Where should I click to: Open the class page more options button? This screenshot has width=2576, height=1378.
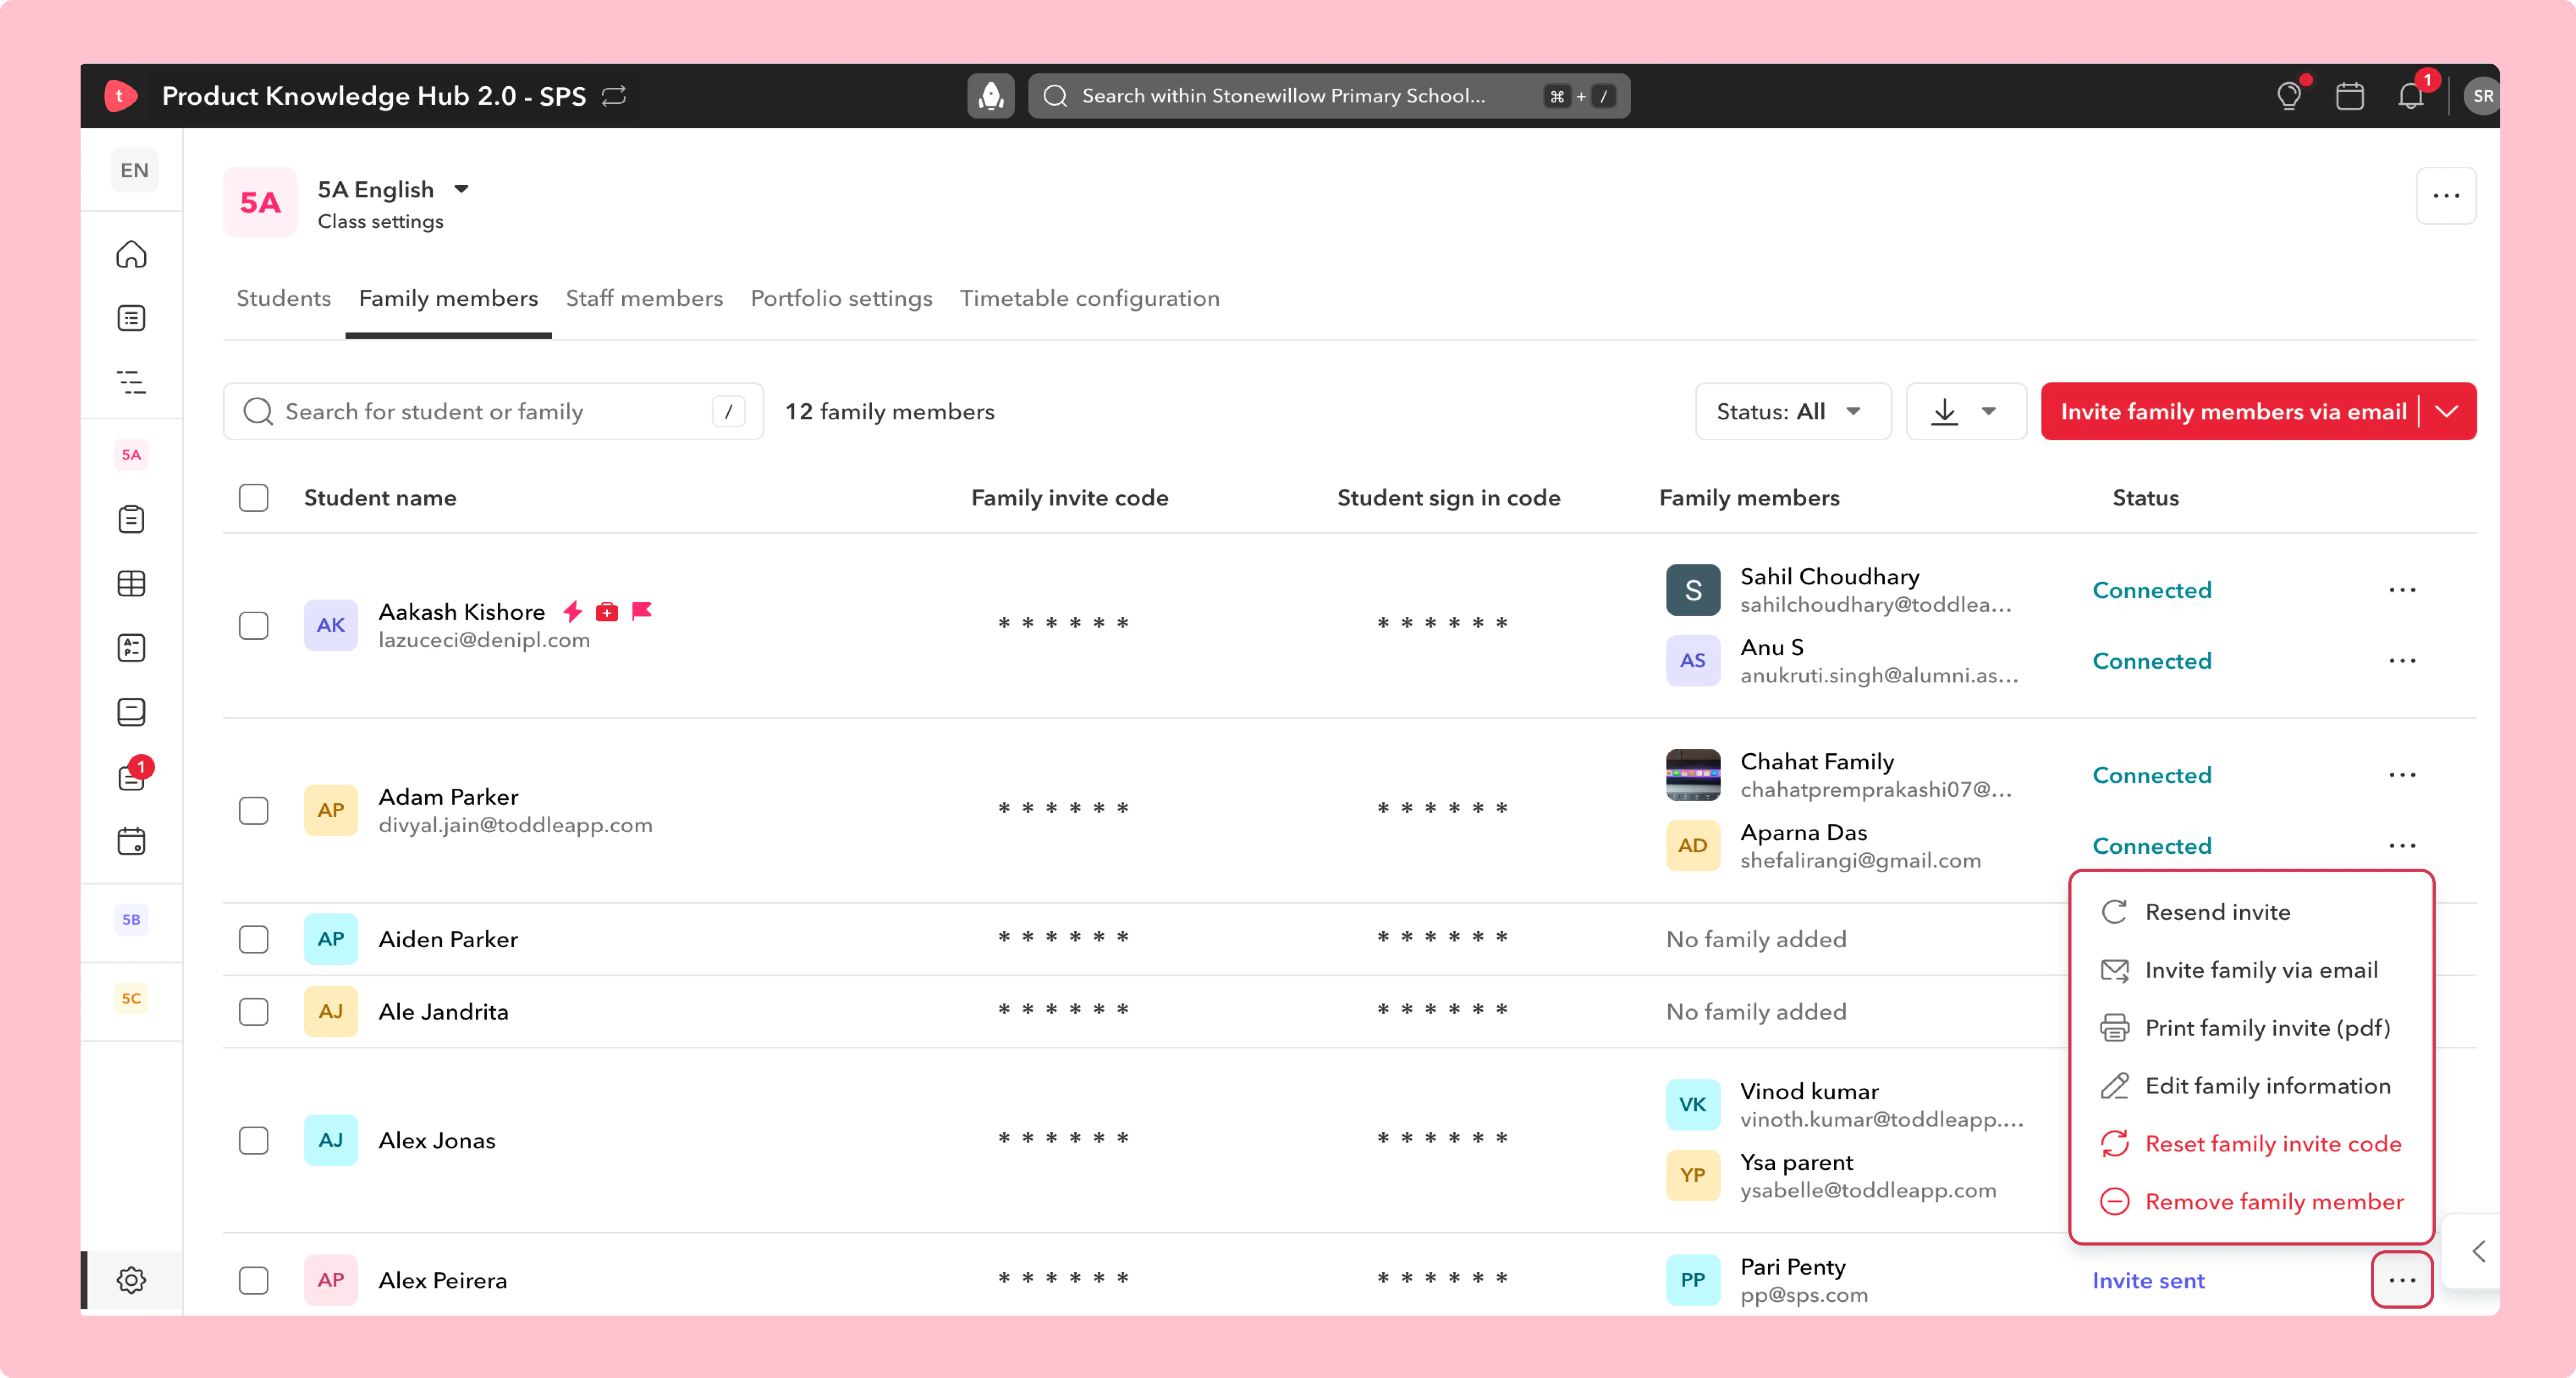2446,196
